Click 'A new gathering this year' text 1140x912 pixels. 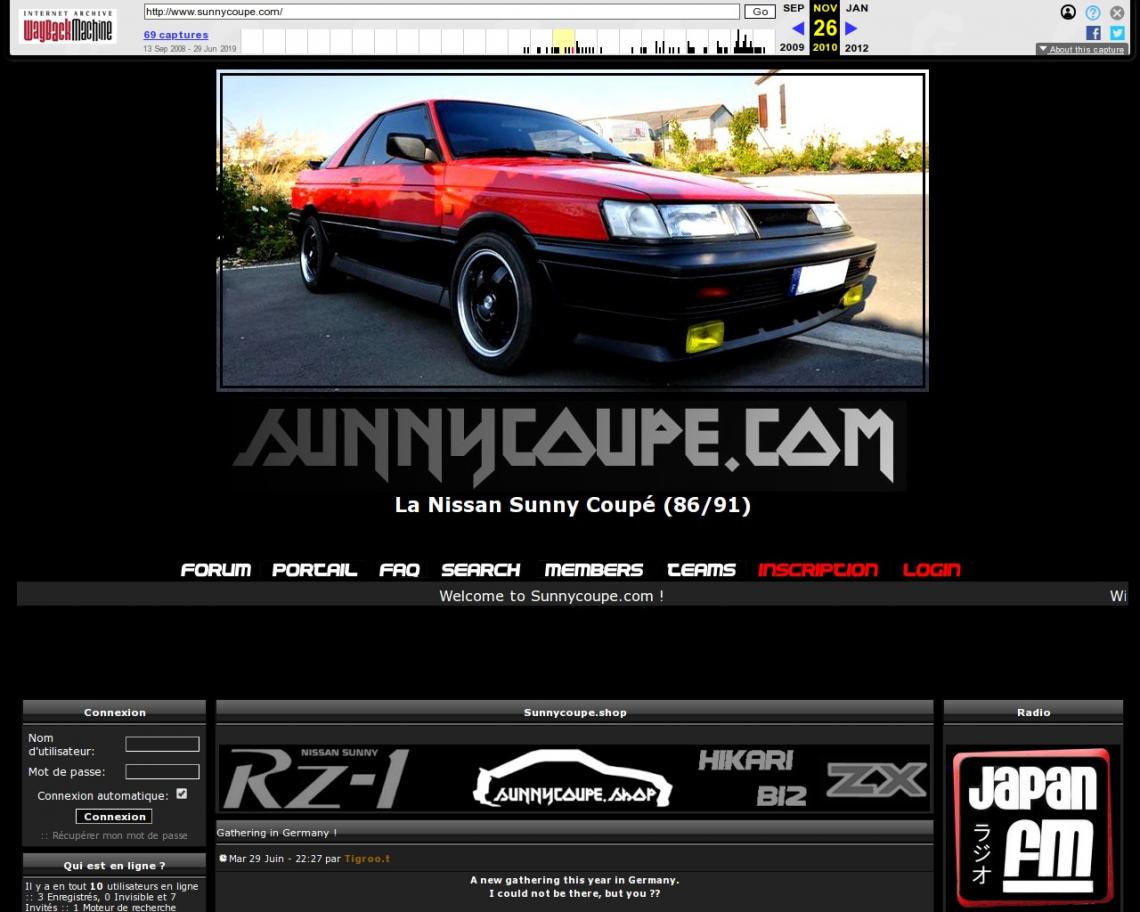(x=574, y=880)
